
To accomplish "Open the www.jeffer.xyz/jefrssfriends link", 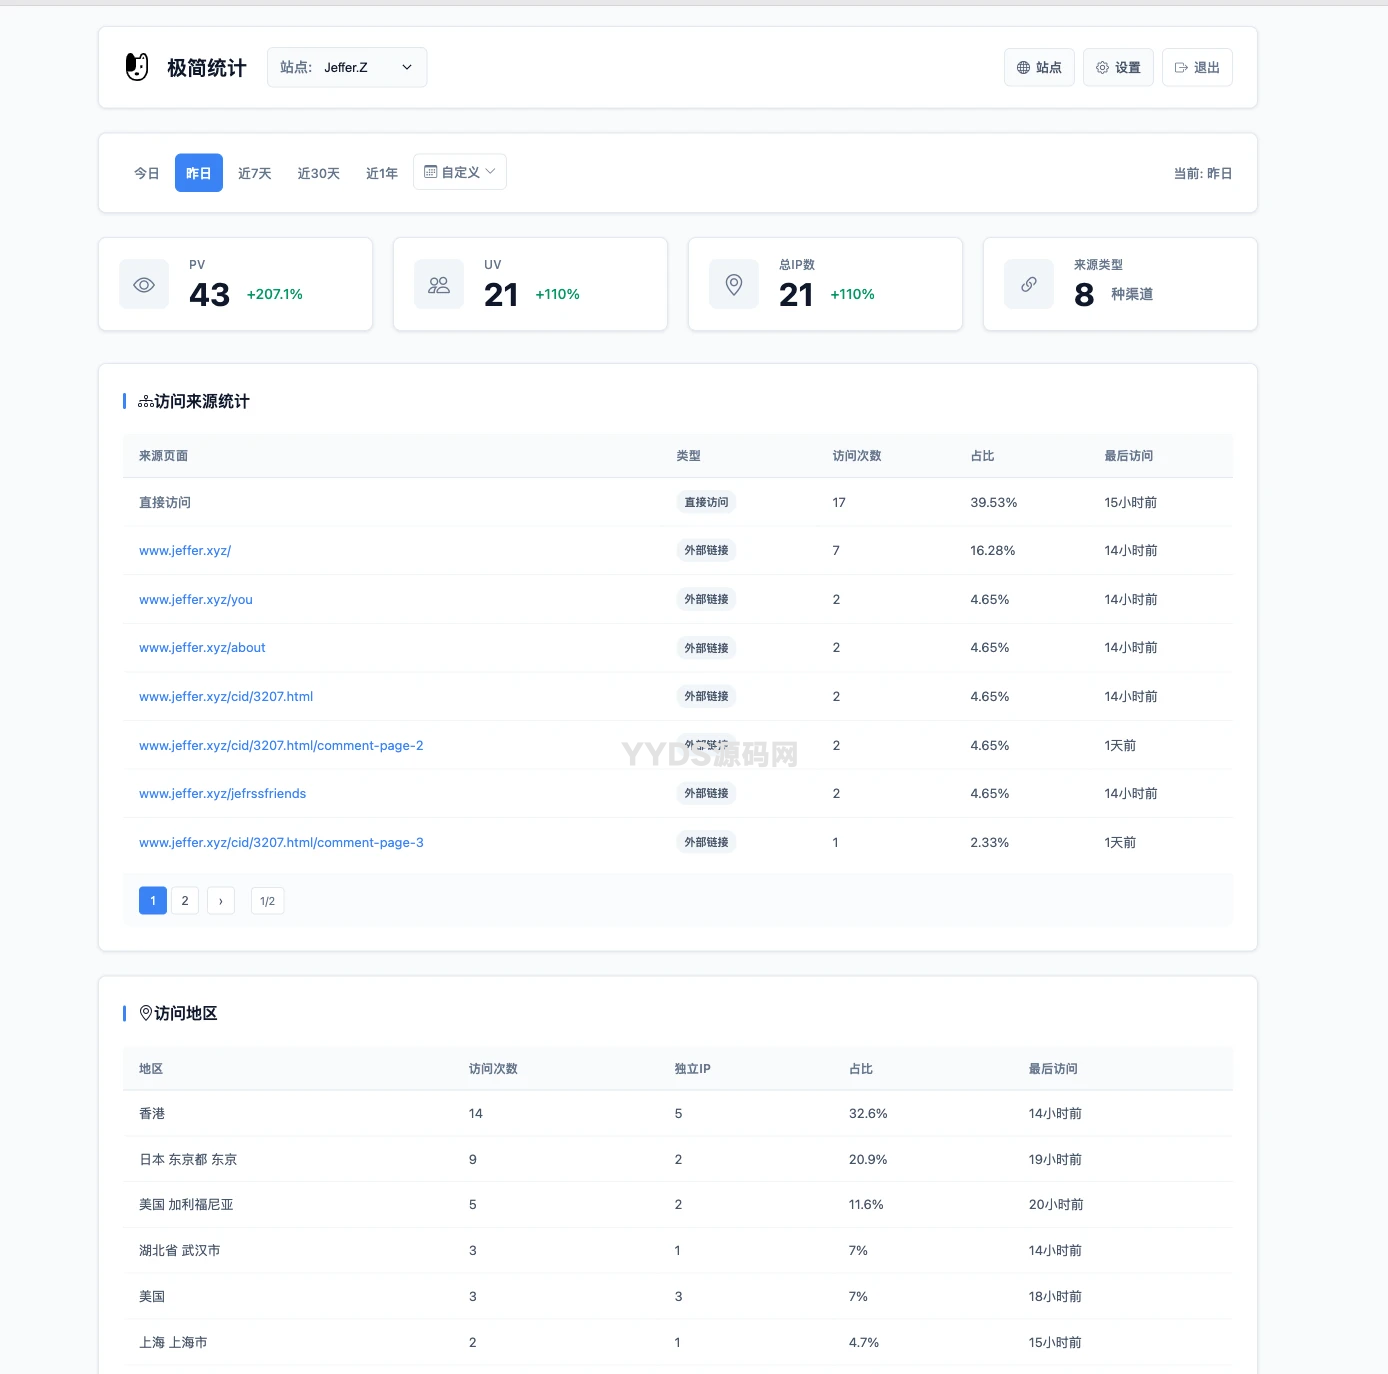I will coord(222,794).
